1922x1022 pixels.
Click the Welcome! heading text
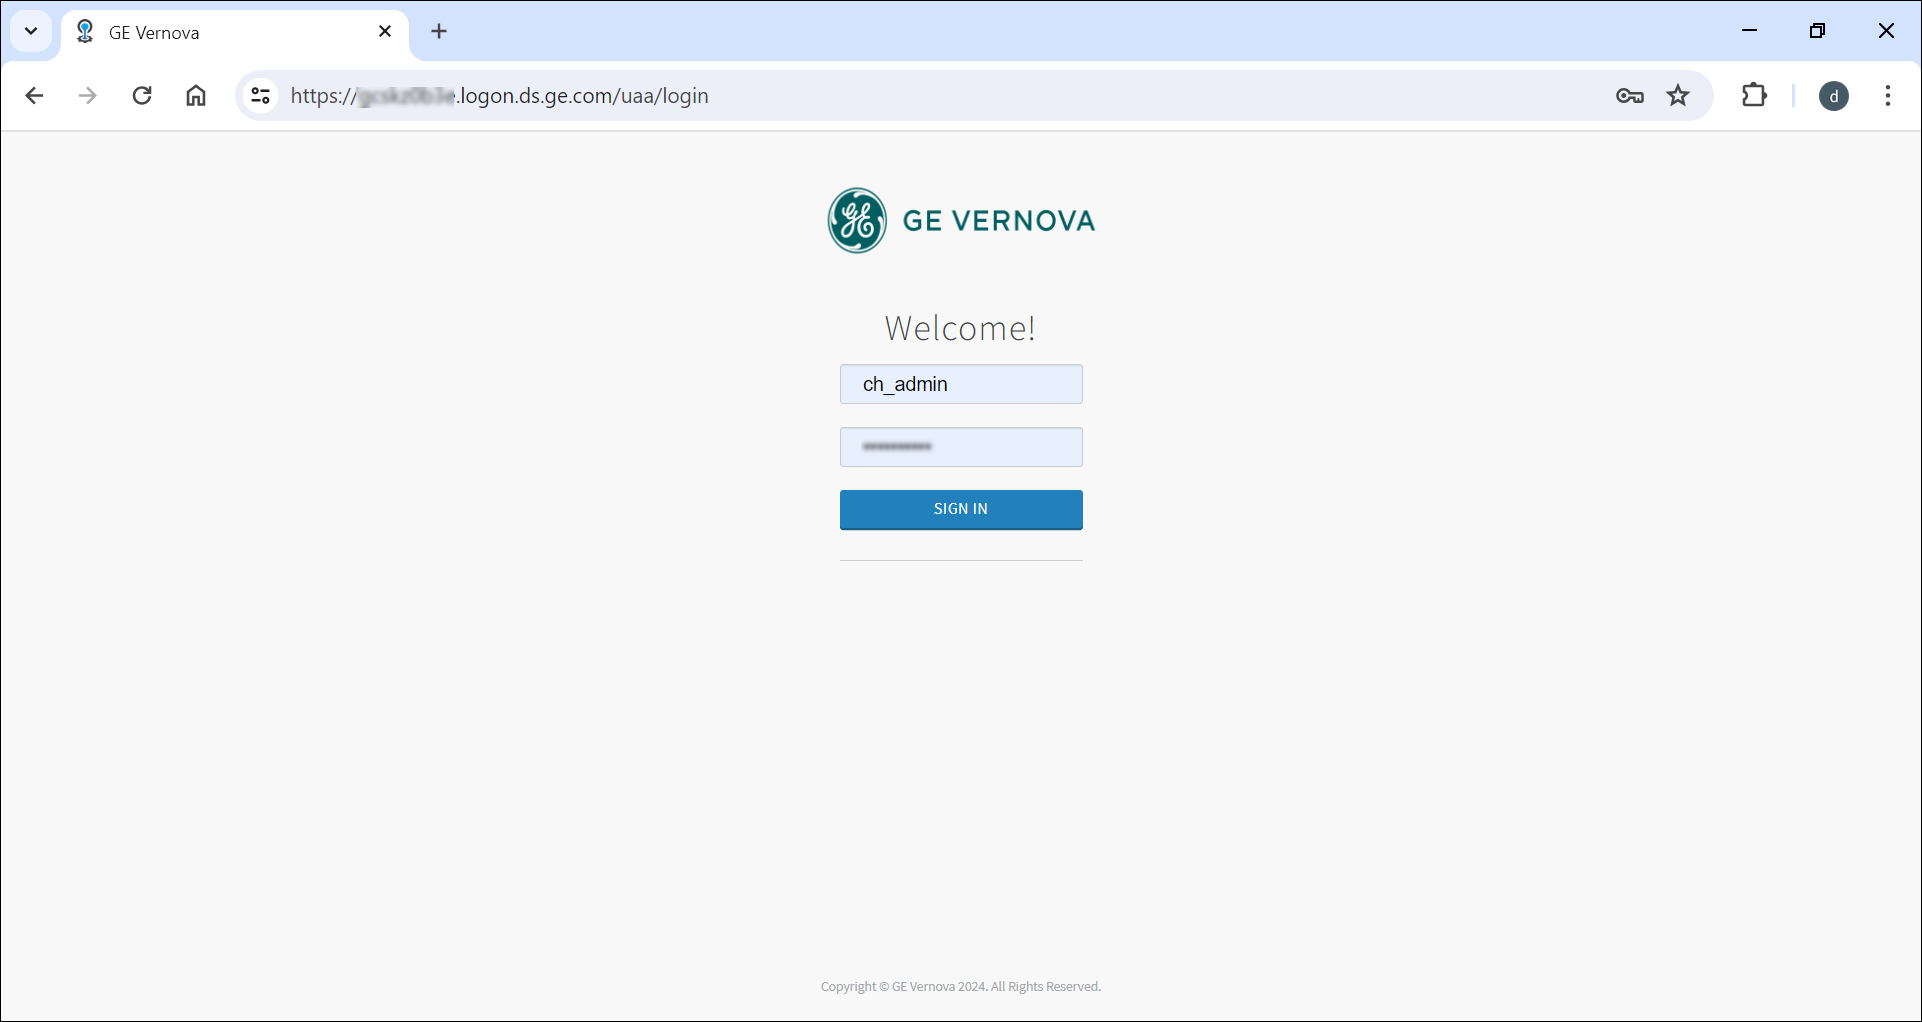[x=960, y=328]
